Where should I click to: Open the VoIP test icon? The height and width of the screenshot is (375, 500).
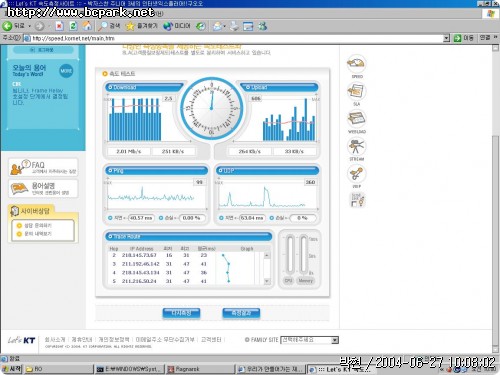[x=357, y=174]
